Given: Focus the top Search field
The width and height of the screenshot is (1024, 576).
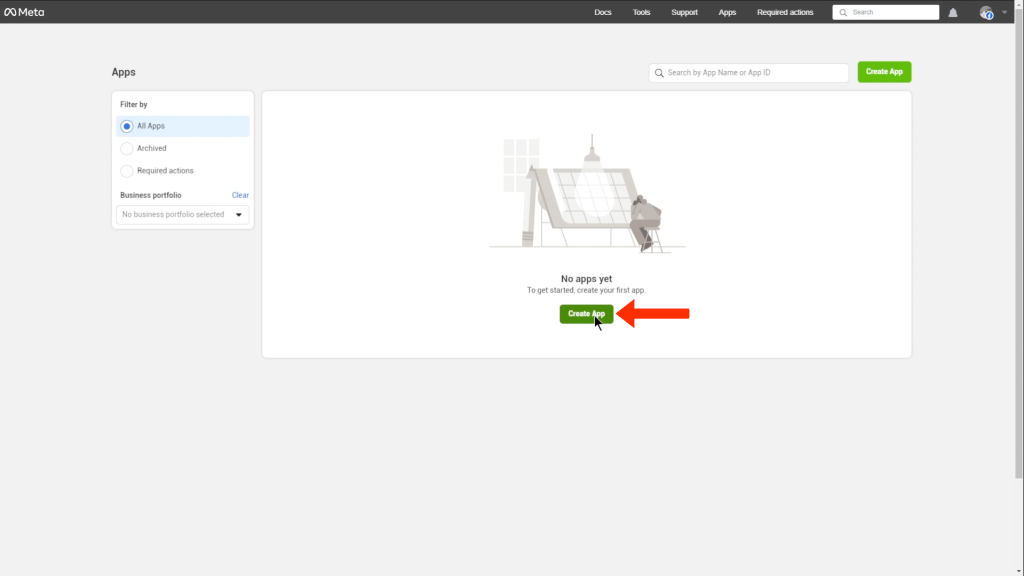Looking at the screenshot, I should point(886,12).
